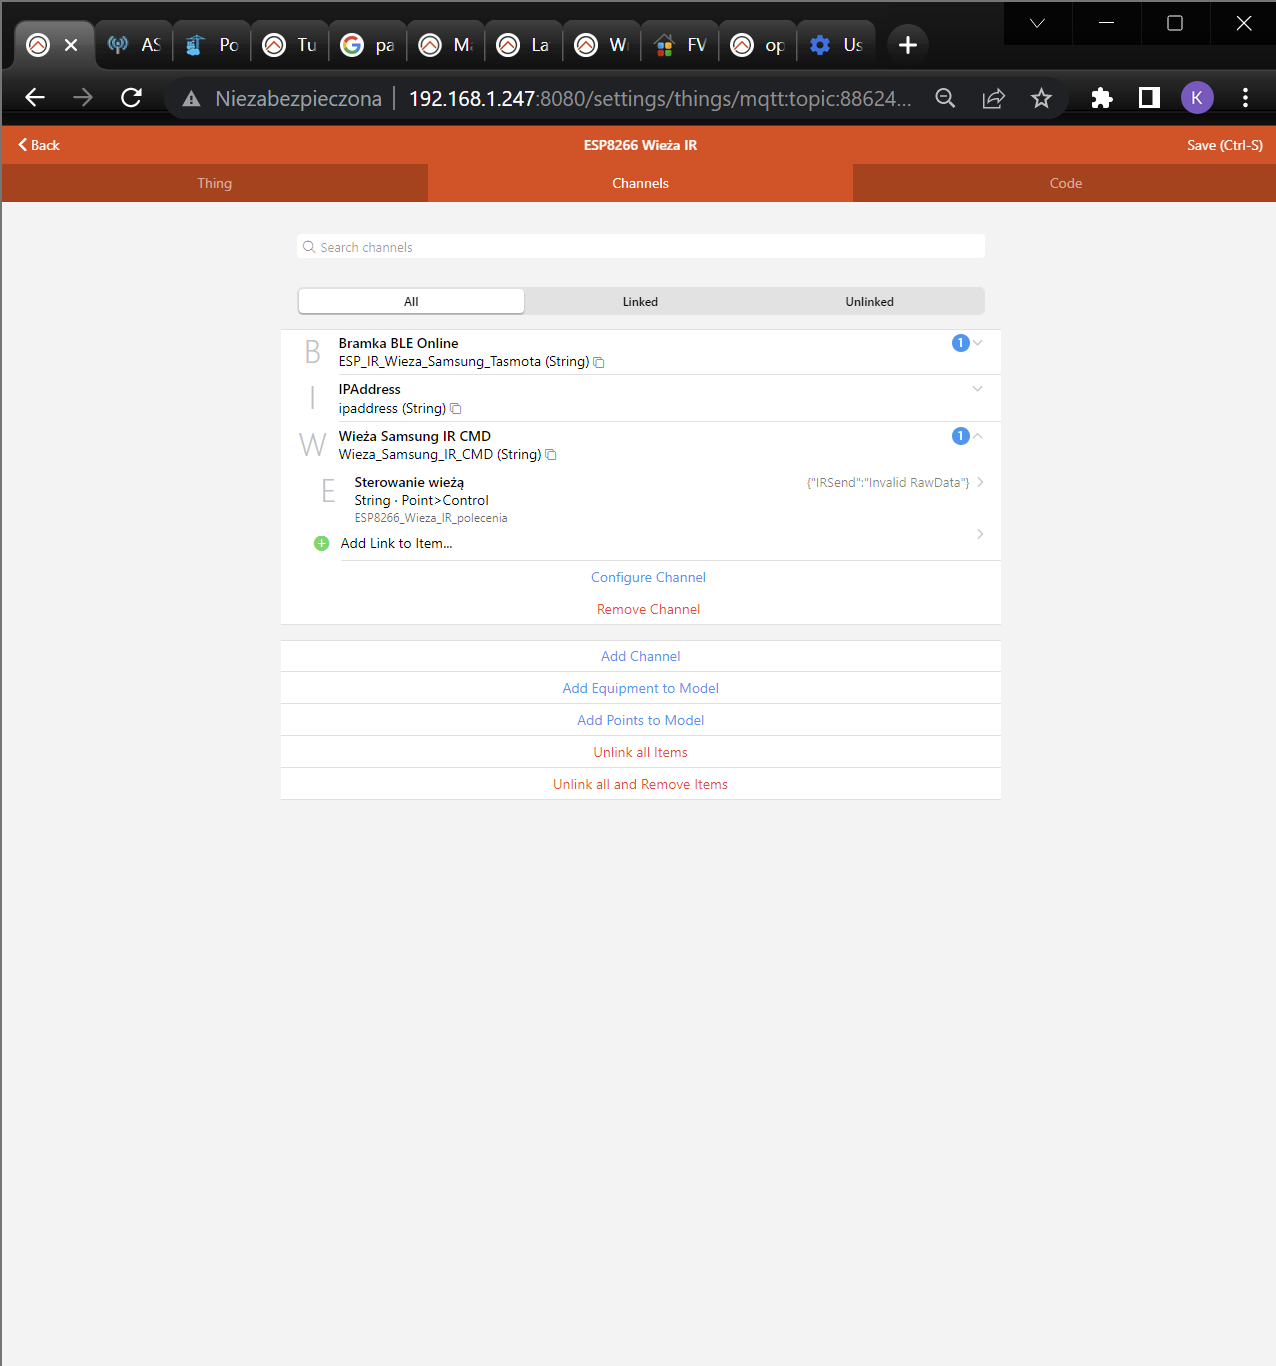Open the zoom magnifier icon in address bar
Viewport: 1276px width, 1366px height.
pyautogui.click(x=945, y=98)
